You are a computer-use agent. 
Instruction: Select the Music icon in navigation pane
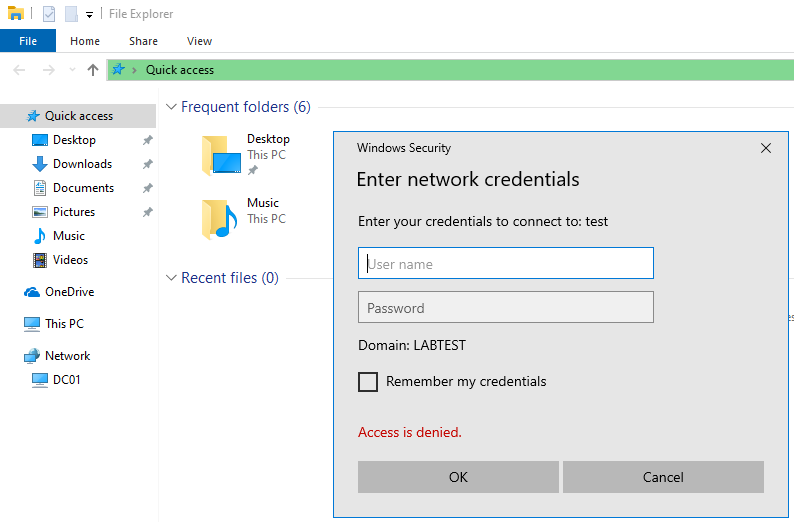[x=40, y=236]
